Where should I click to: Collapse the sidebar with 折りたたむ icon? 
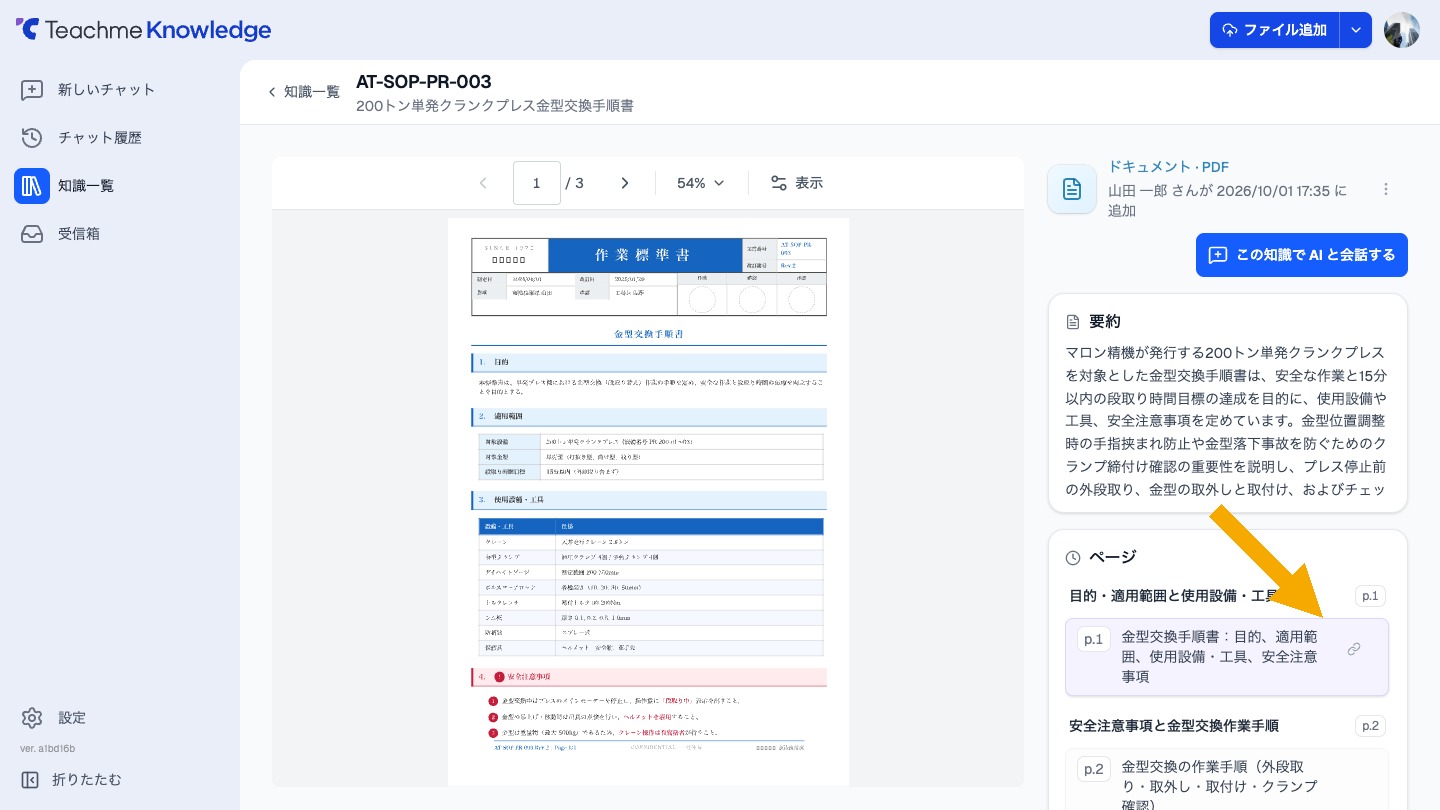(x=30, y=780)
